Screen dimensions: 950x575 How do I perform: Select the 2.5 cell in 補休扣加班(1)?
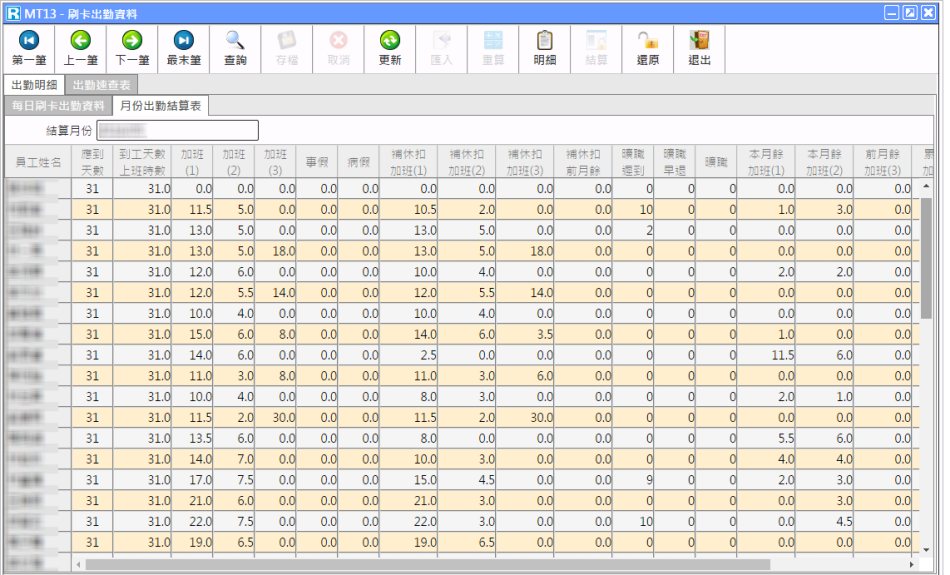(408, 355)
